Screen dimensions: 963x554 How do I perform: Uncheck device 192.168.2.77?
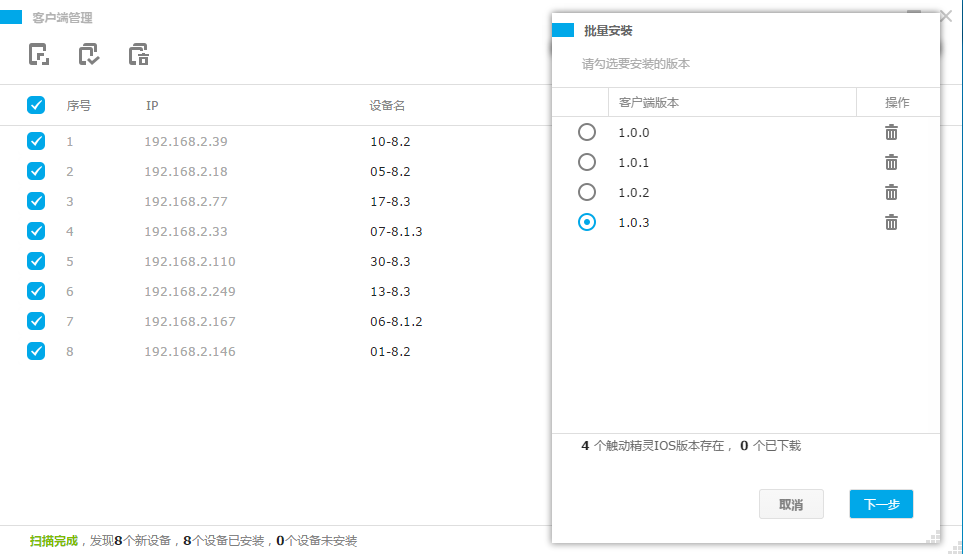click(36, 201)
